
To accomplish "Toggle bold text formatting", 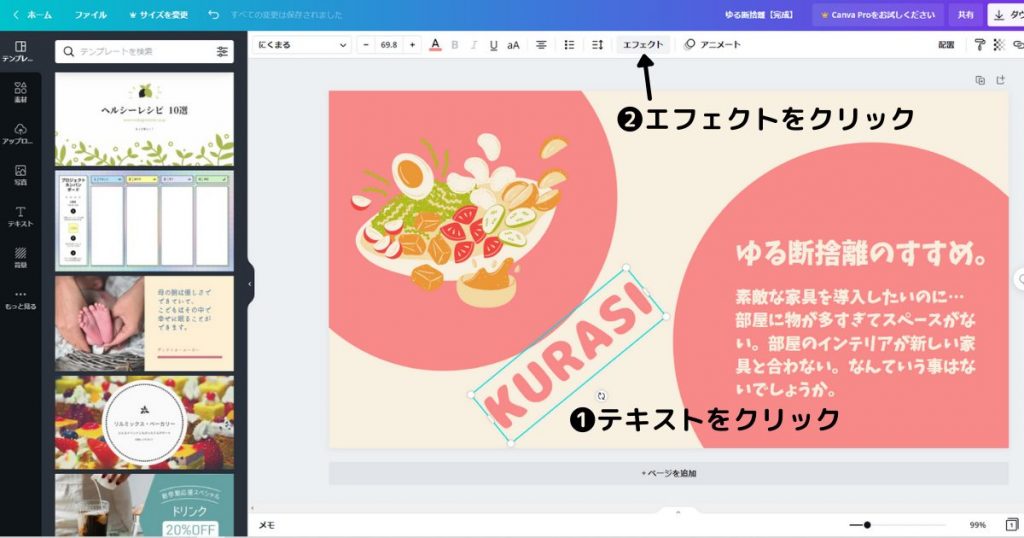I will pyautogui.click(x=455, y=45).
